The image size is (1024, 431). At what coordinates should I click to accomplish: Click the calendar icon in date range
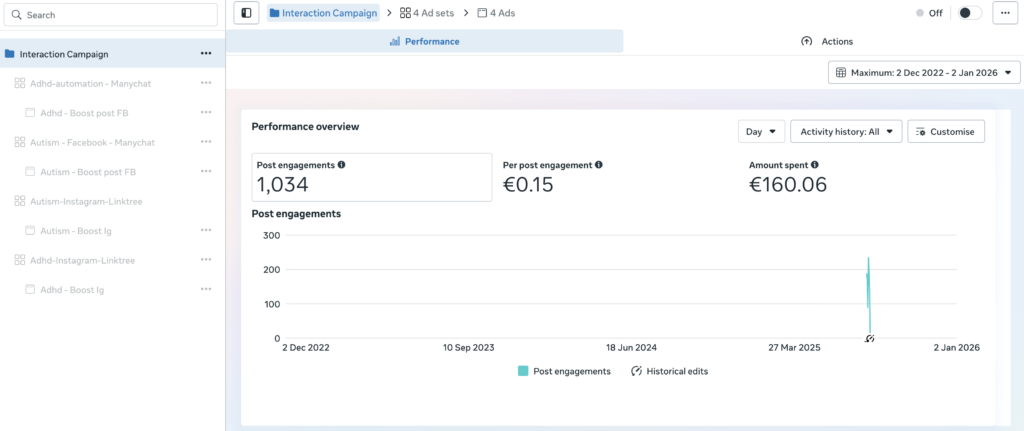(841, 72)
